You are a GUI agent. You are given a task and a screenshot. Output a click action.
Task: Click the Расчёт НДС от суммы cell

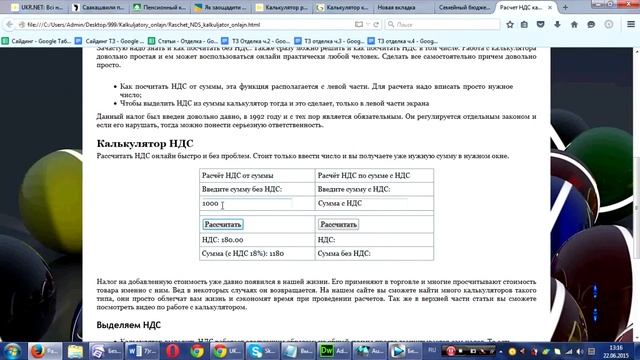click(257, 176)
